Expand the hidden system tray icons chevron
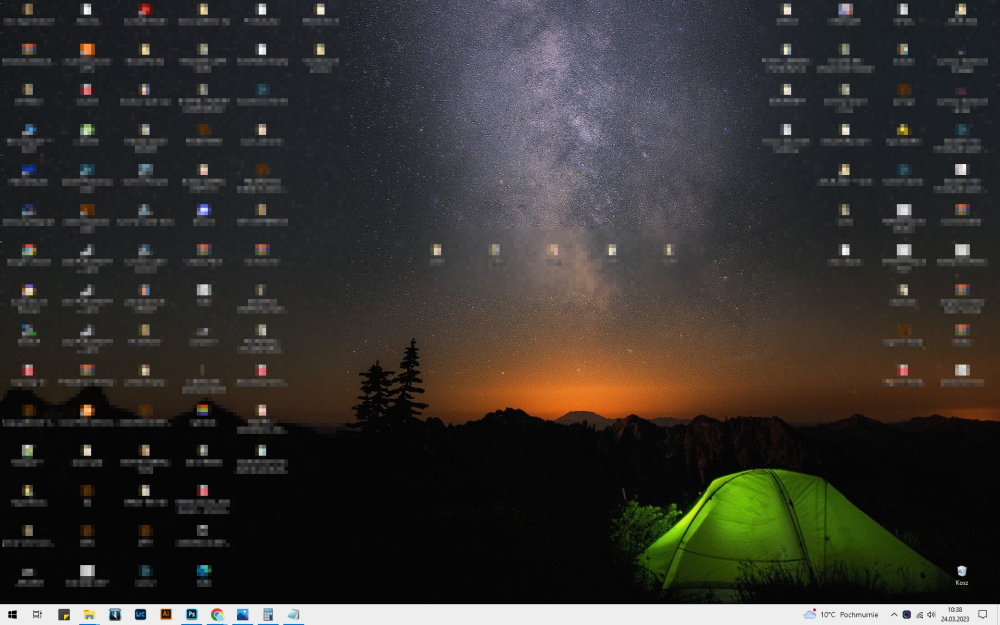The image size is (1000, 625). click(x=893, y=615)
